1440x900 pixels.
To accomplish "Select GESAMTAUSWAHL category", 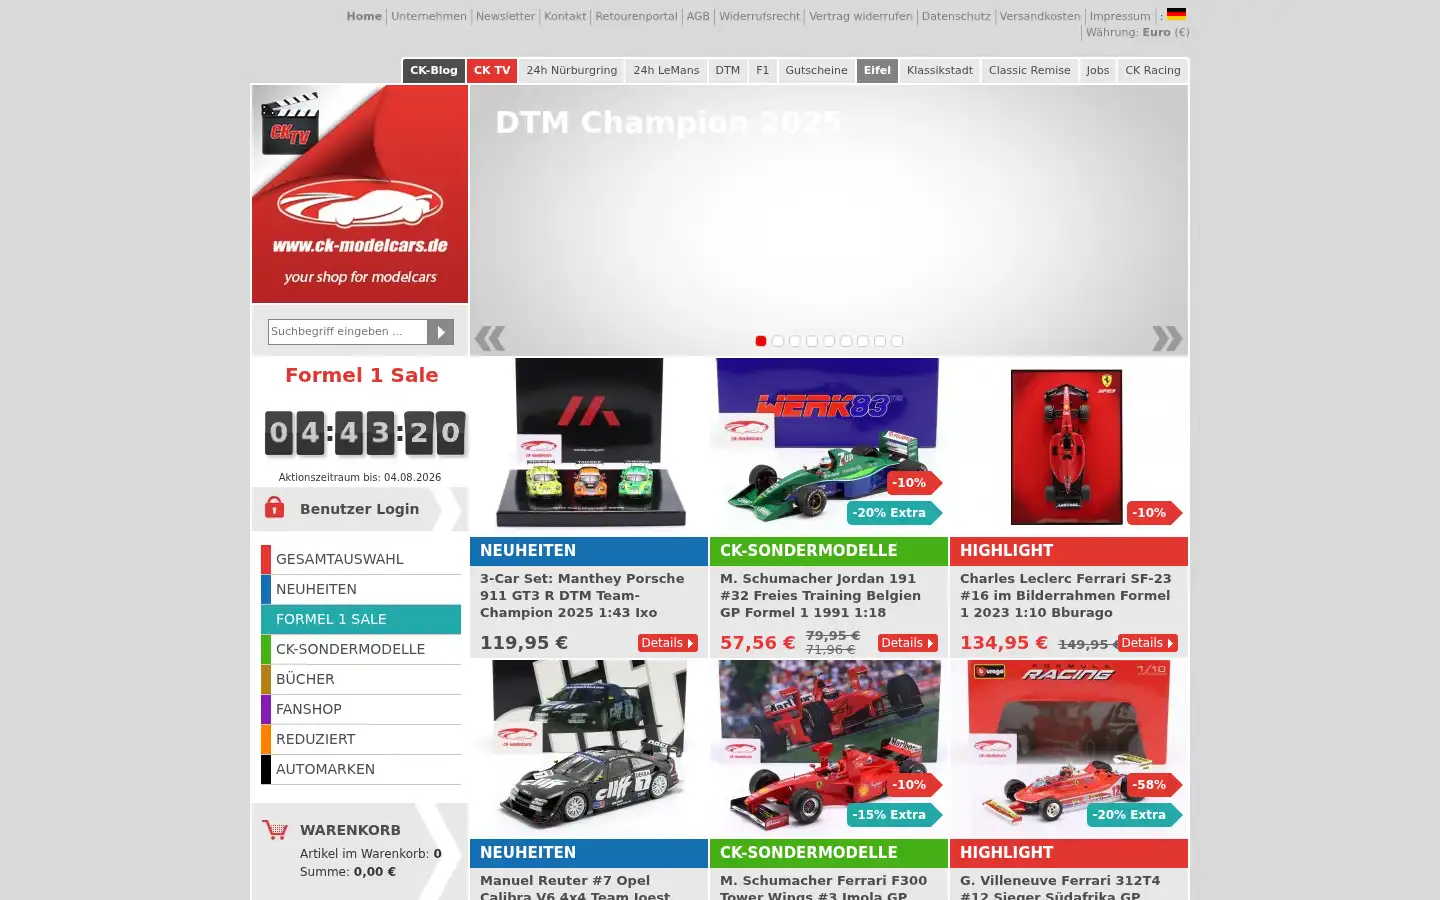I will click(361, 559).
